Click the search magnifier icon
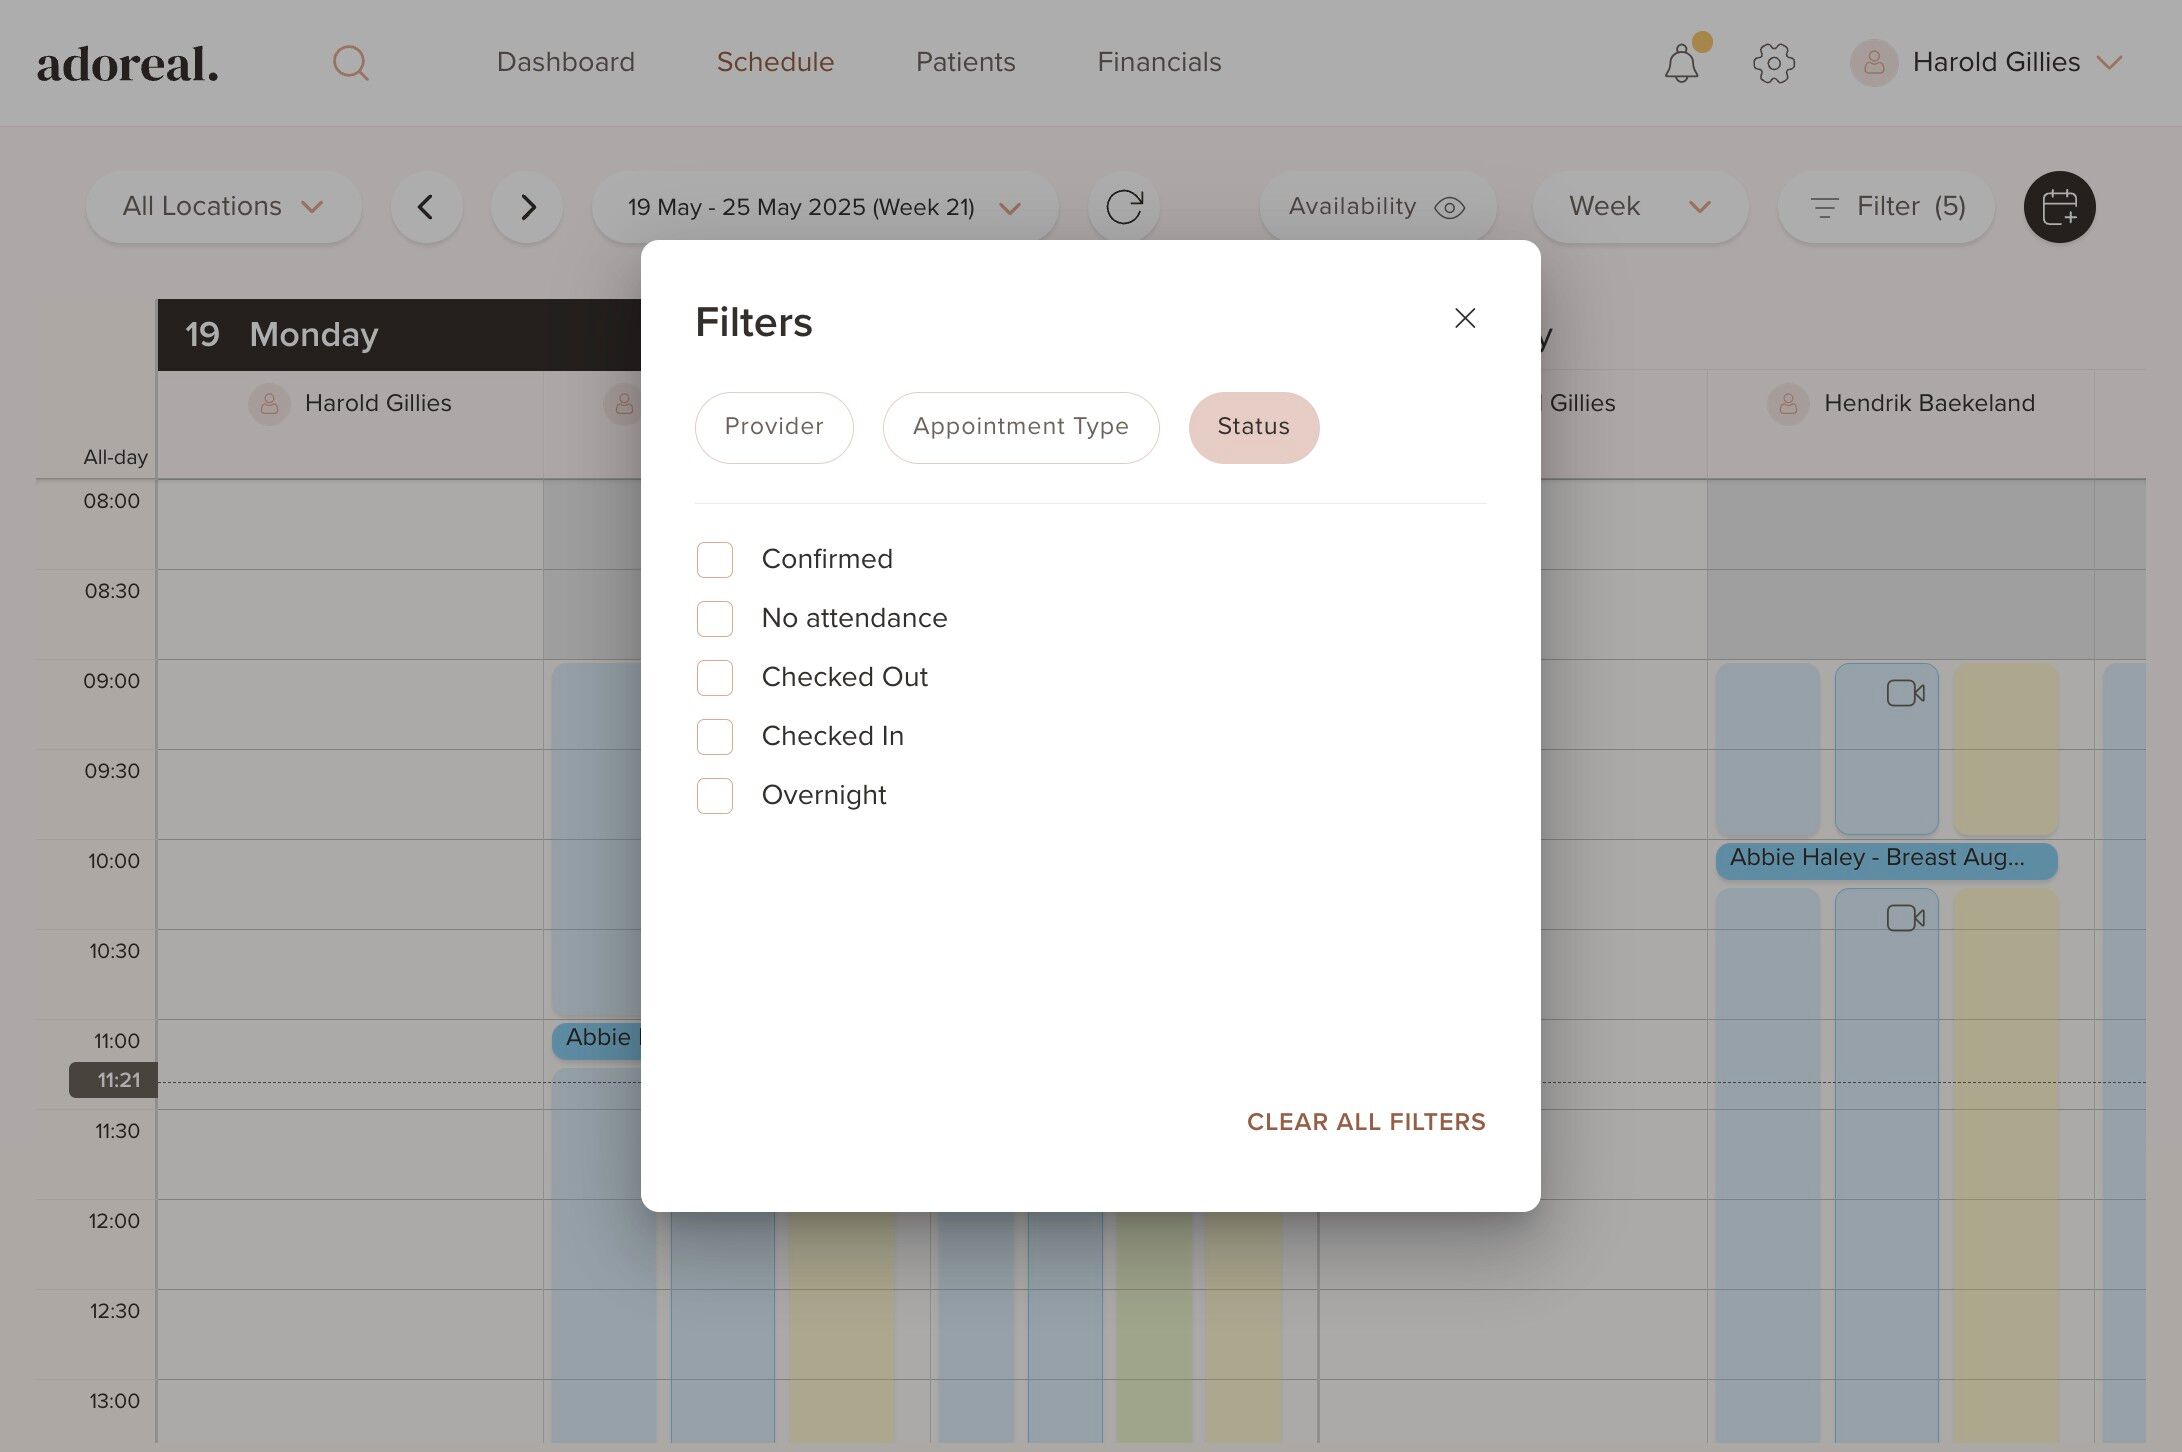 [350, 63]
